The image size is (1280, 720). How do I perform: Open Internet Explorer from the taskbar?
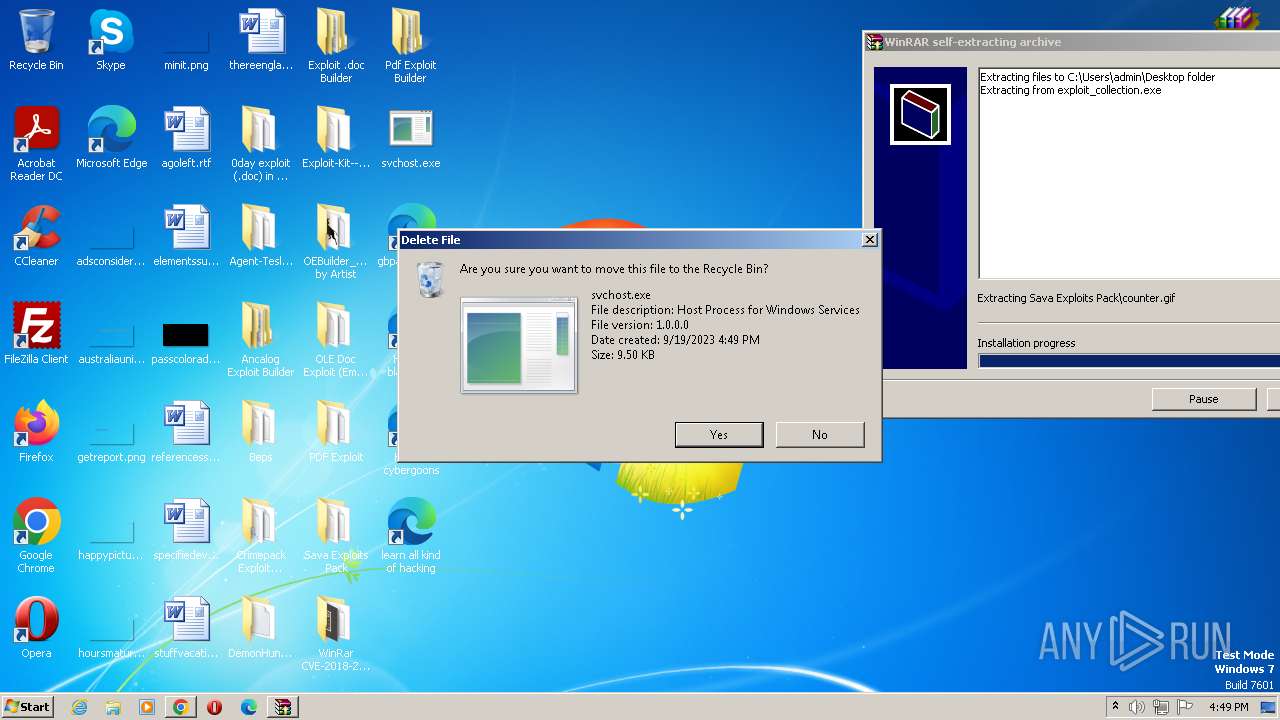coord(80,707)
